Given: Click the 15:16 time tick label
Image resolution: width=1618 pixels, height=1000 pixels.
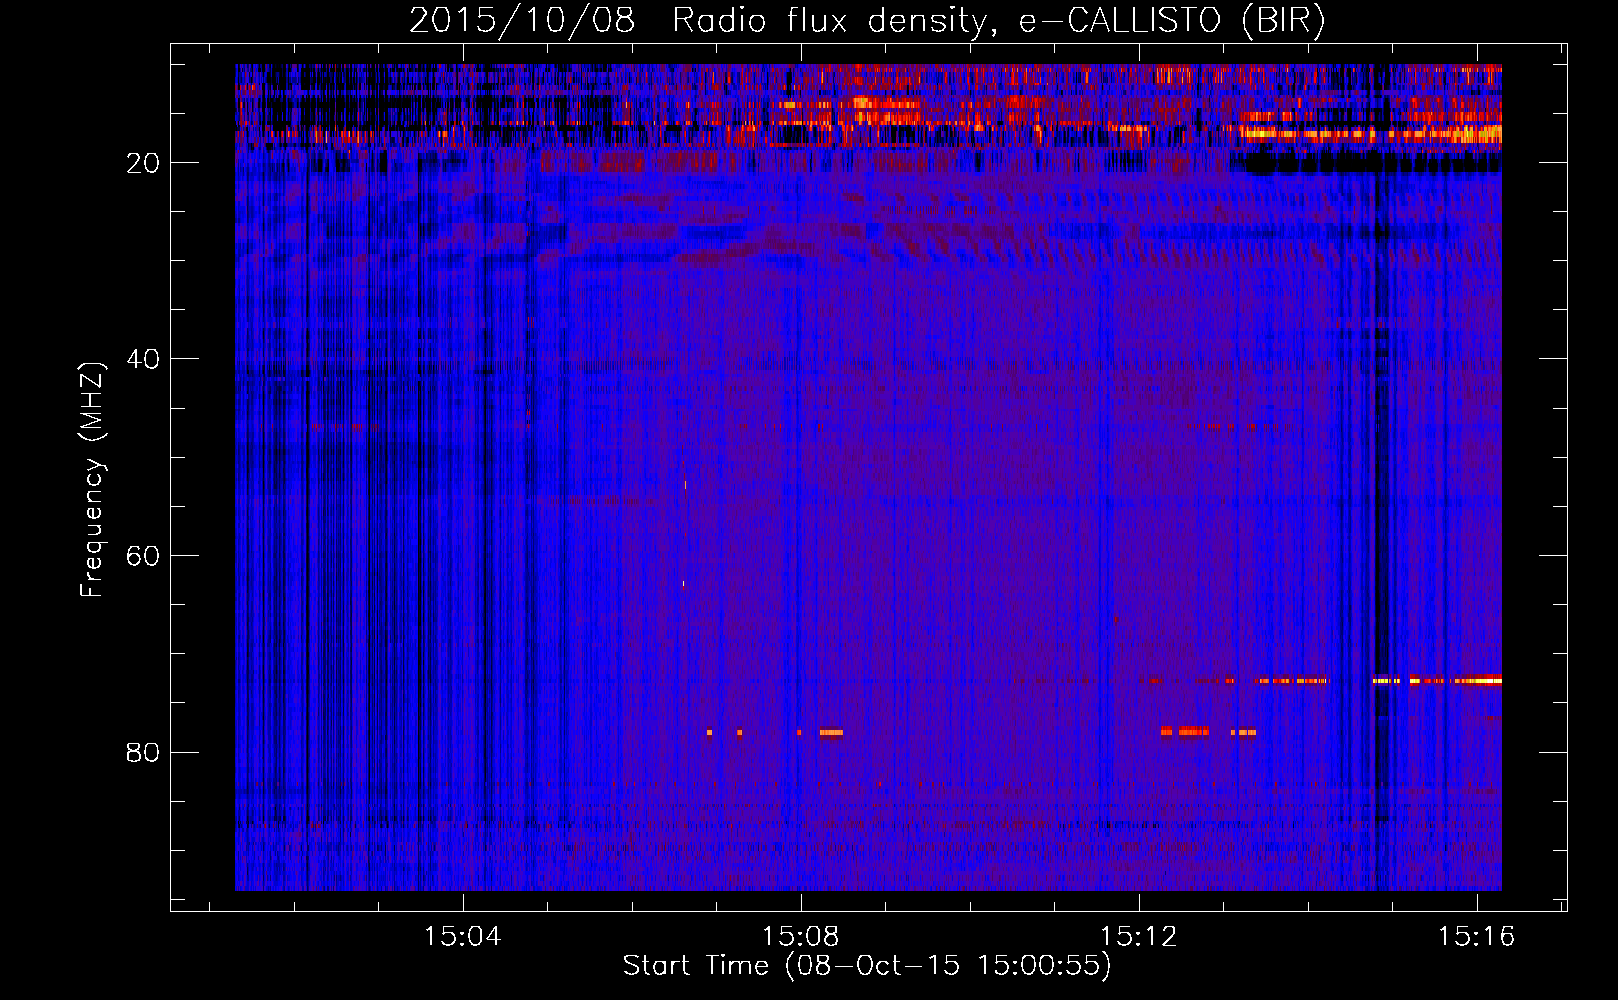Looking at the screenshot, I should [x=1476, y=936].
